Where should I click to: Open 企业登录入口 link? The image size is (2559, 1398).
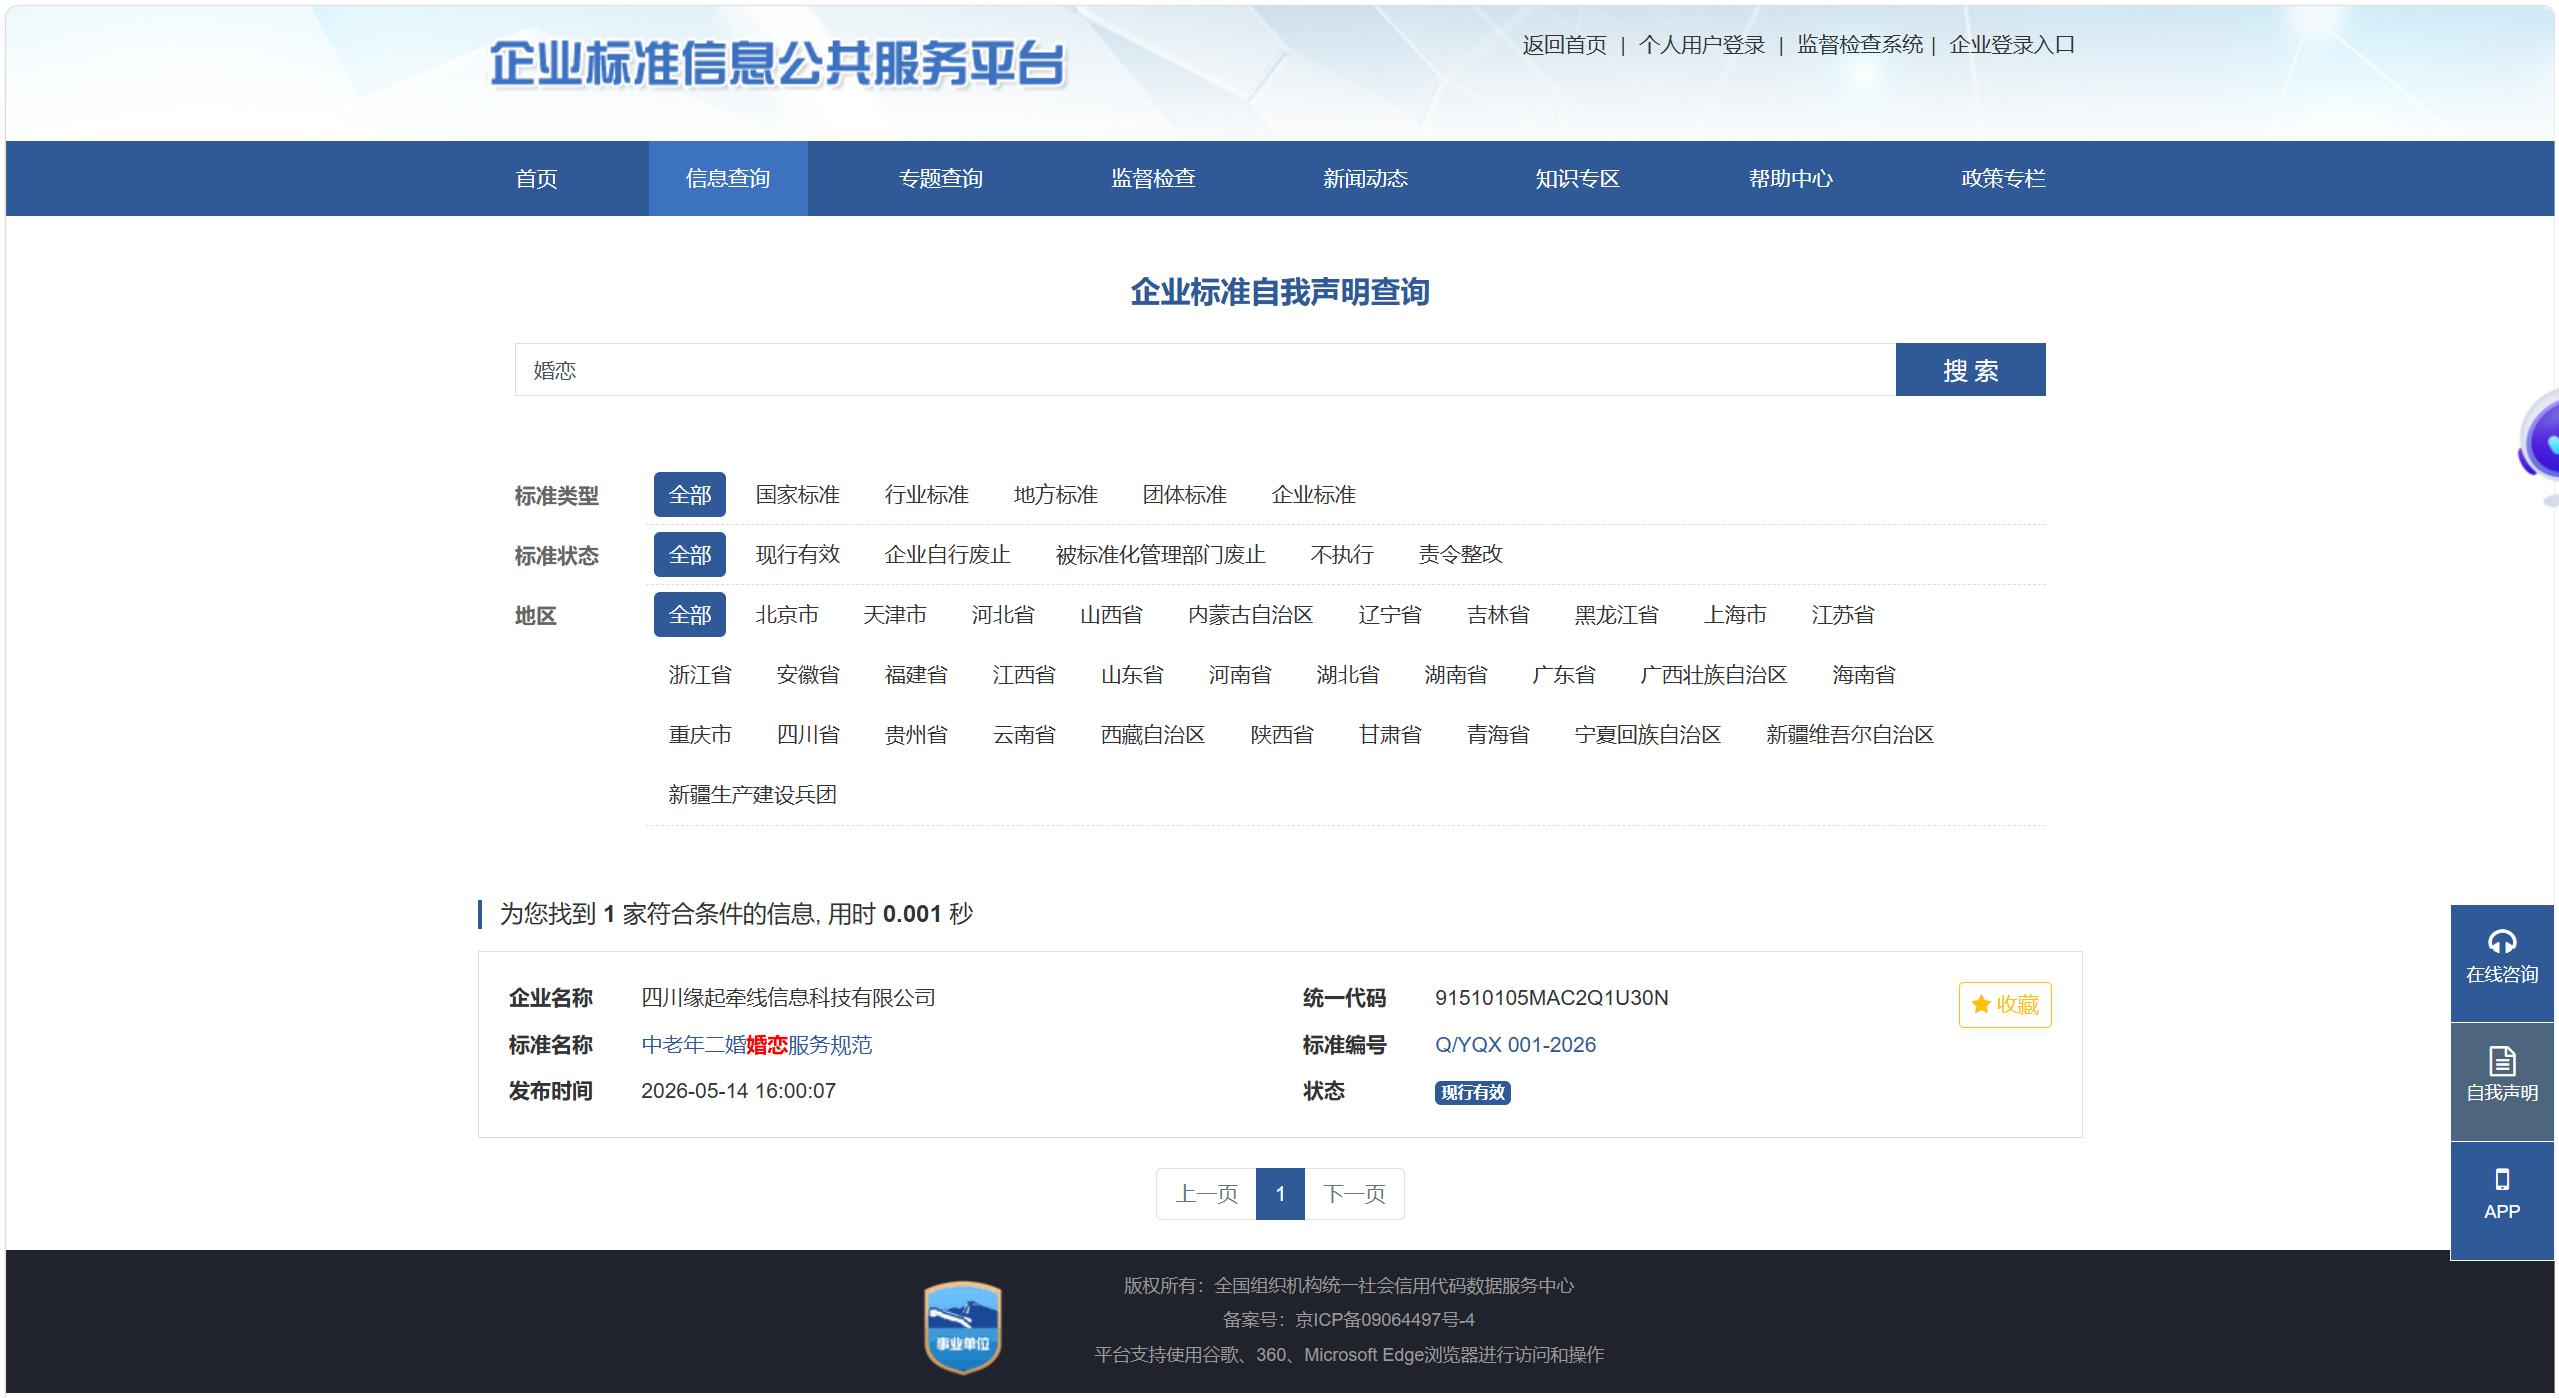point(2012,45)
